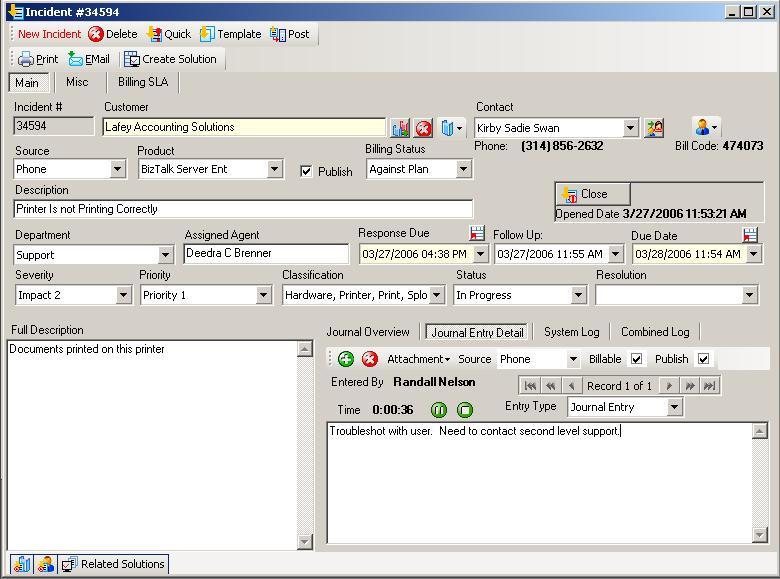Click the Template icon
Image resolution: width=780 pixels, height=579 pixels.
(x=206, y=34)
